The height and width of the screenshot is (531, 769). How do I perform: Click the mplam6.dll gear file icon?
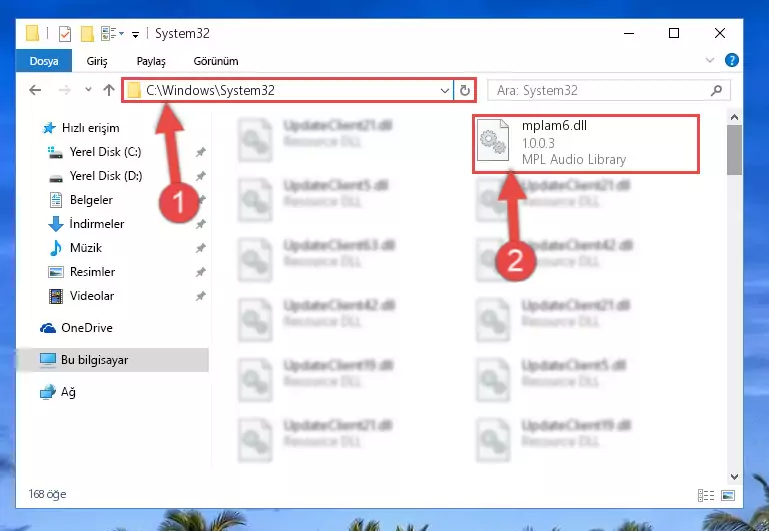point(493,140)
